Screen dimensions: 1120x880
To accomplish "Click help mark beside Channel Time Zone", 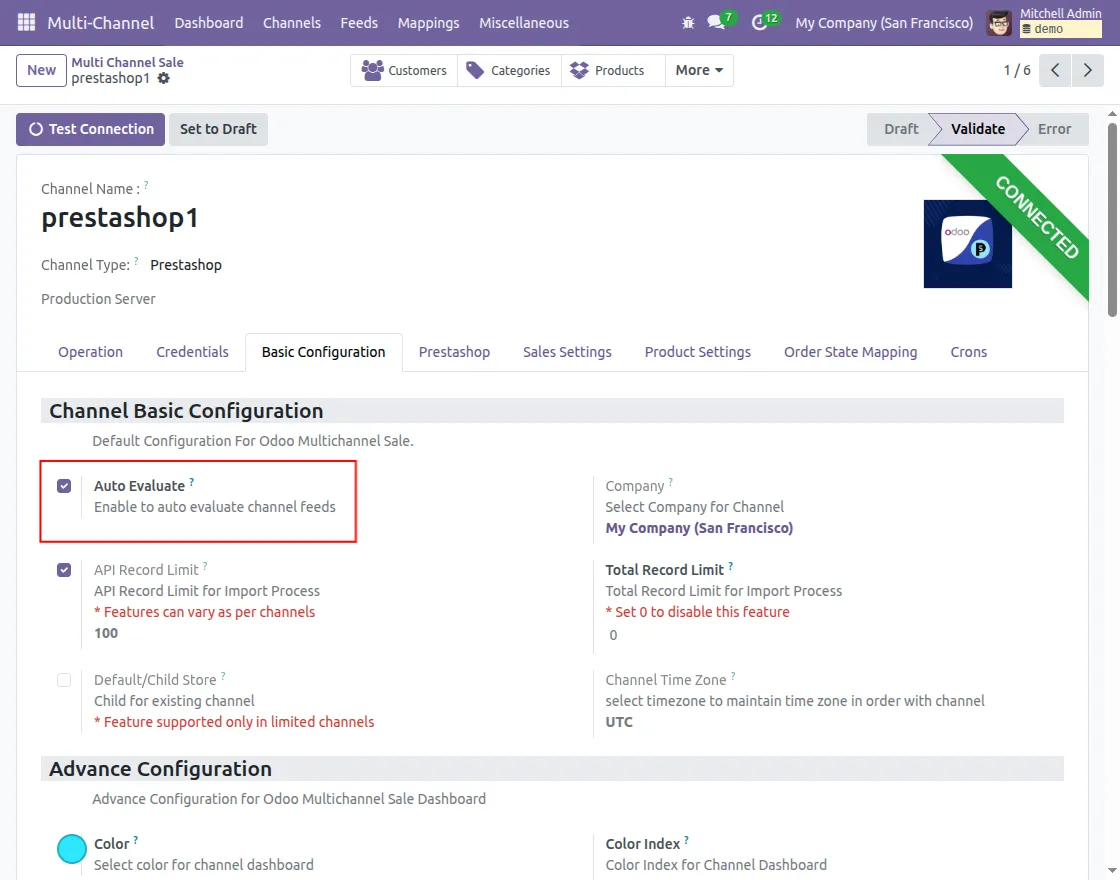I will point(733,676).
